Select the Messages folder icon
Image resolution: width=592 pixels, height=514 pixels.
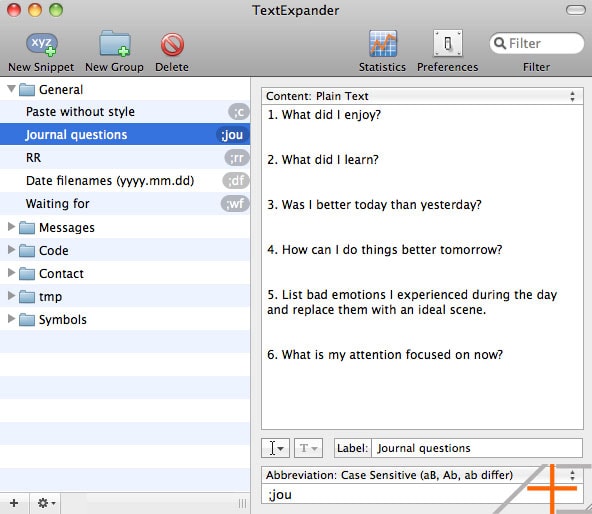tap(27, 228)
